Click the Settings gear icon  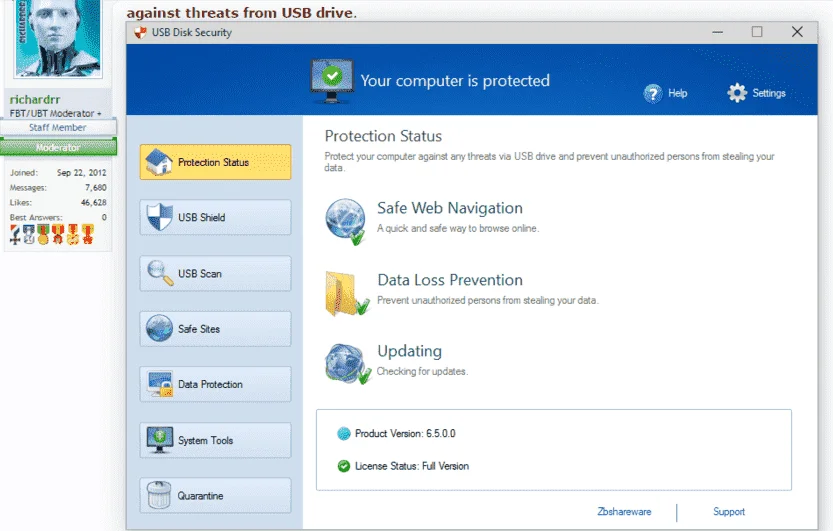coord(737,93)
